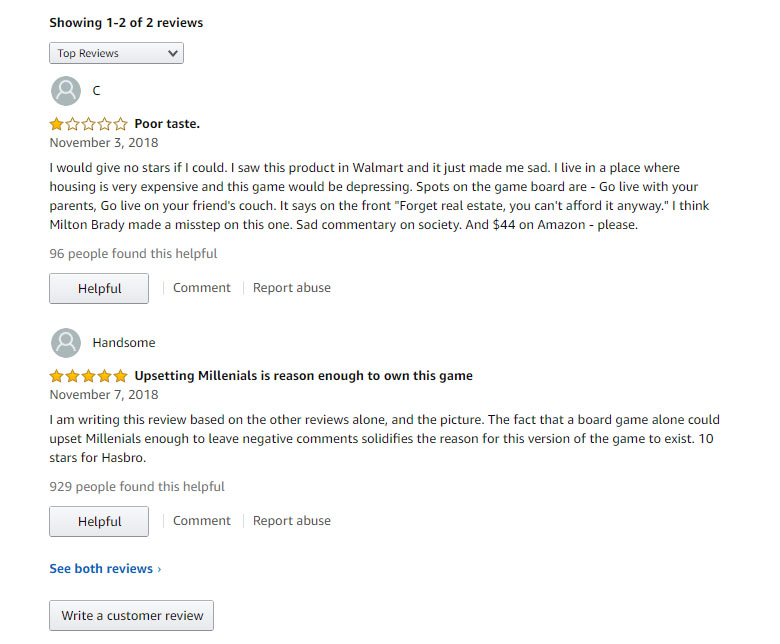Mark Handsome's review as Helpful

(x=99, y=521)
